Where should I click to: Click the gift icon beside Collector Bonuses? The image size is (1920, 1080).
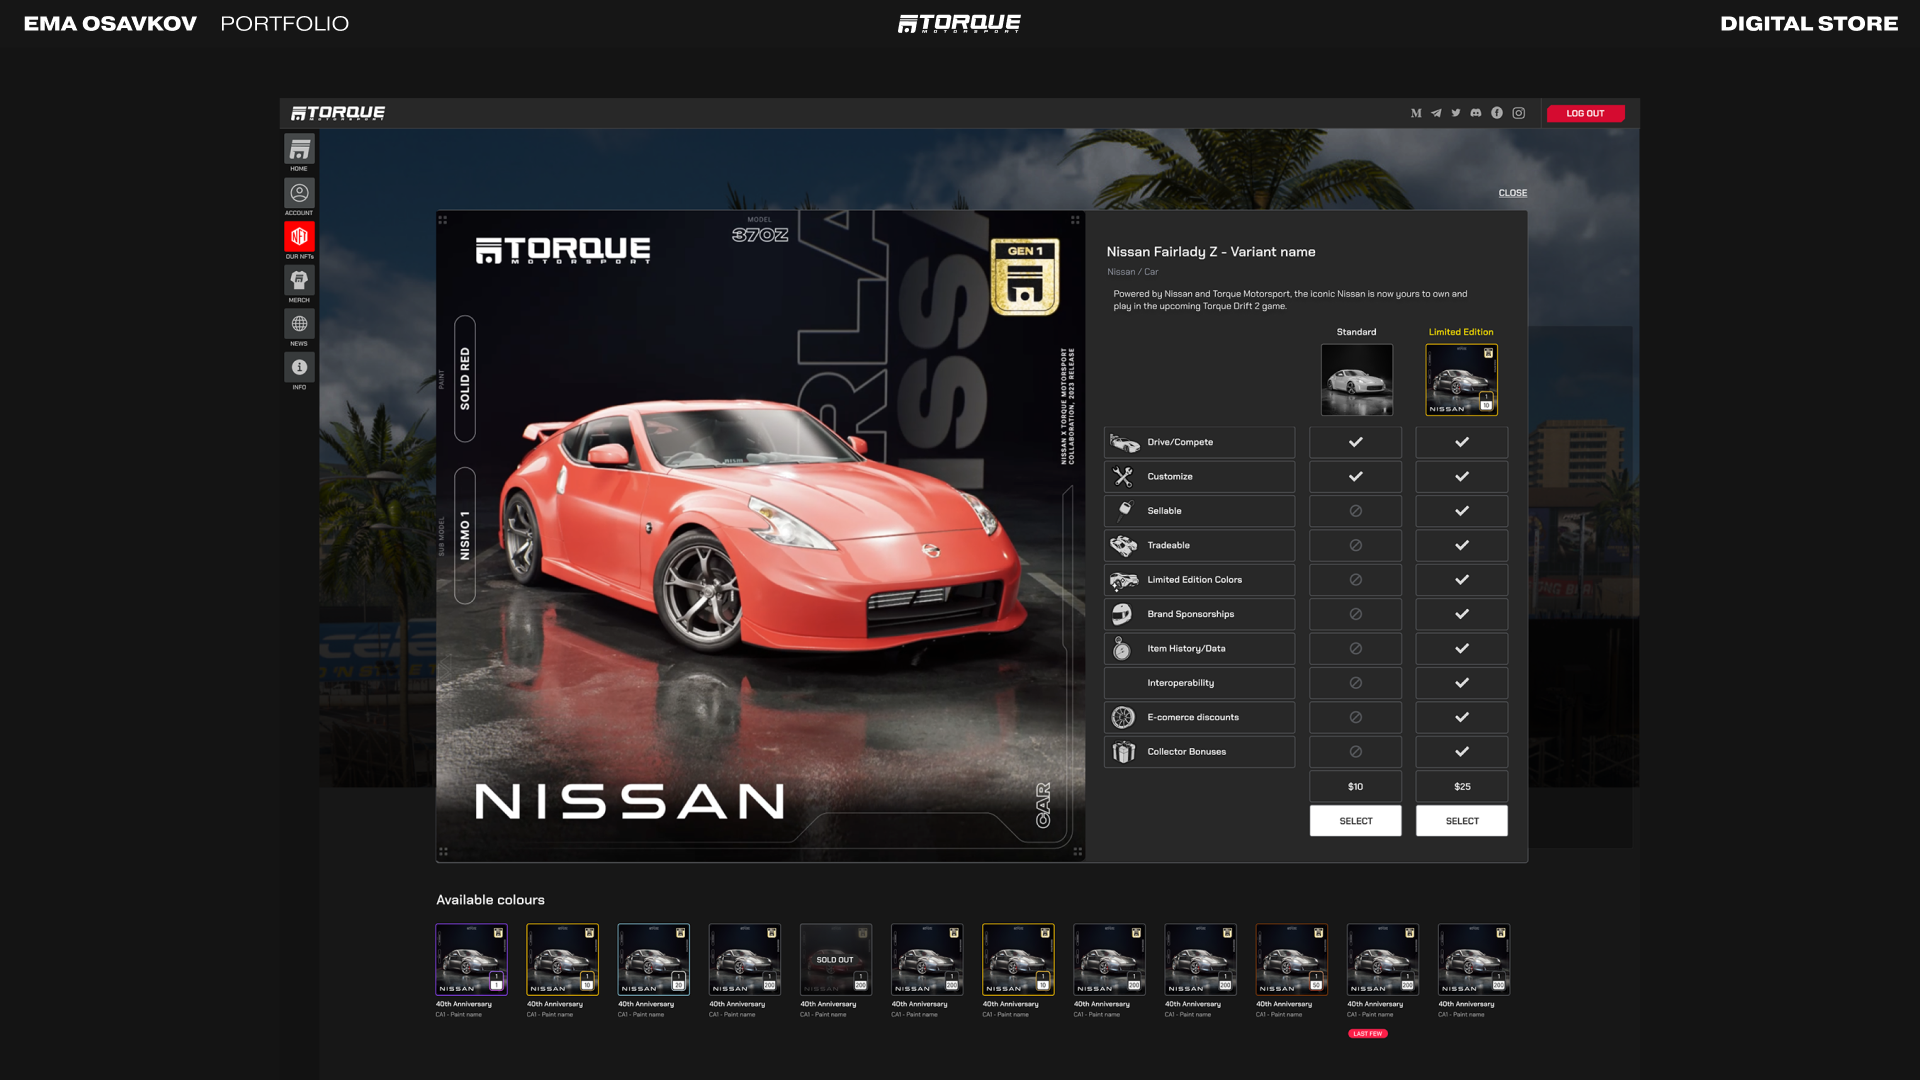(x=1124, y=752)
